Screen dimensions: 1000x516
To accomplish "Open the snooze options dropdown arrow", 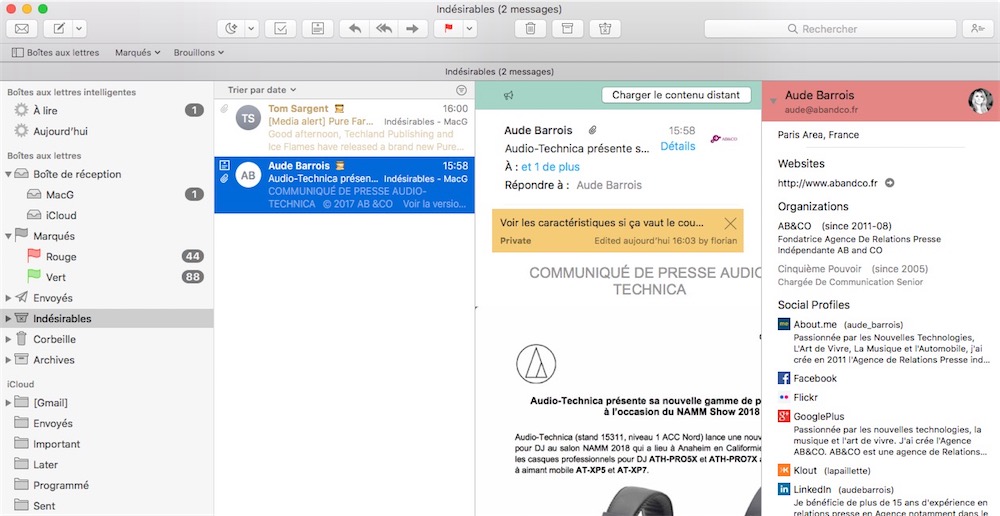I will [x=251, y=29].
